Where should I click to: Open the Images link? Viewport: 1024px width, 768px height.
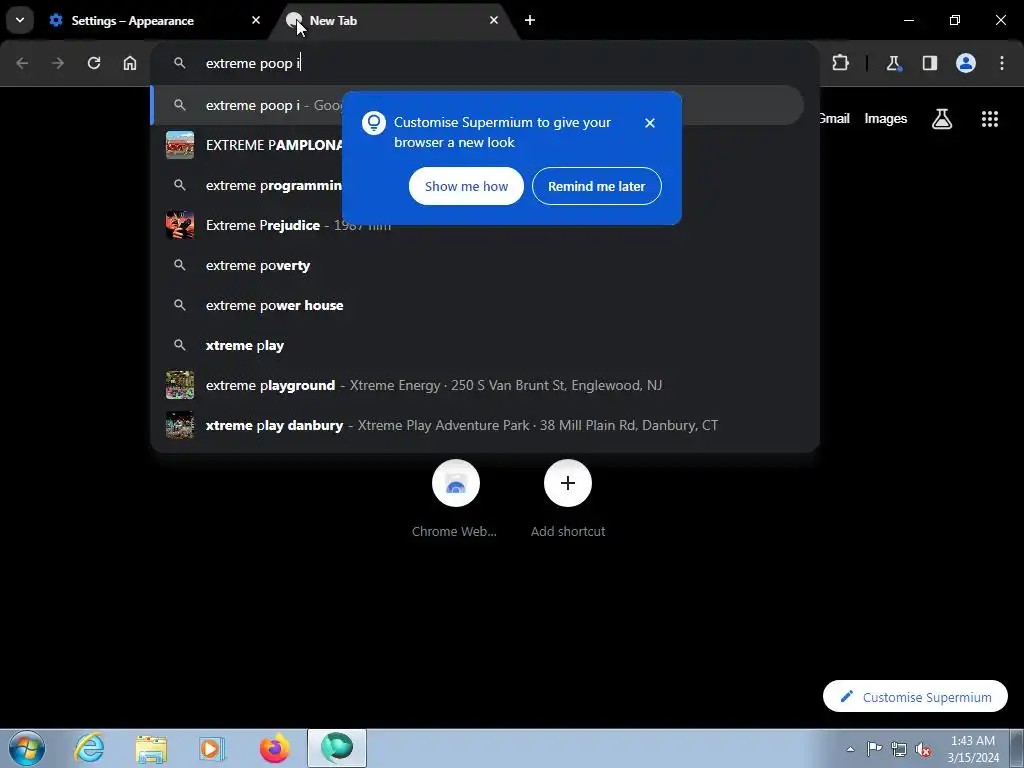tap(886, 118)
